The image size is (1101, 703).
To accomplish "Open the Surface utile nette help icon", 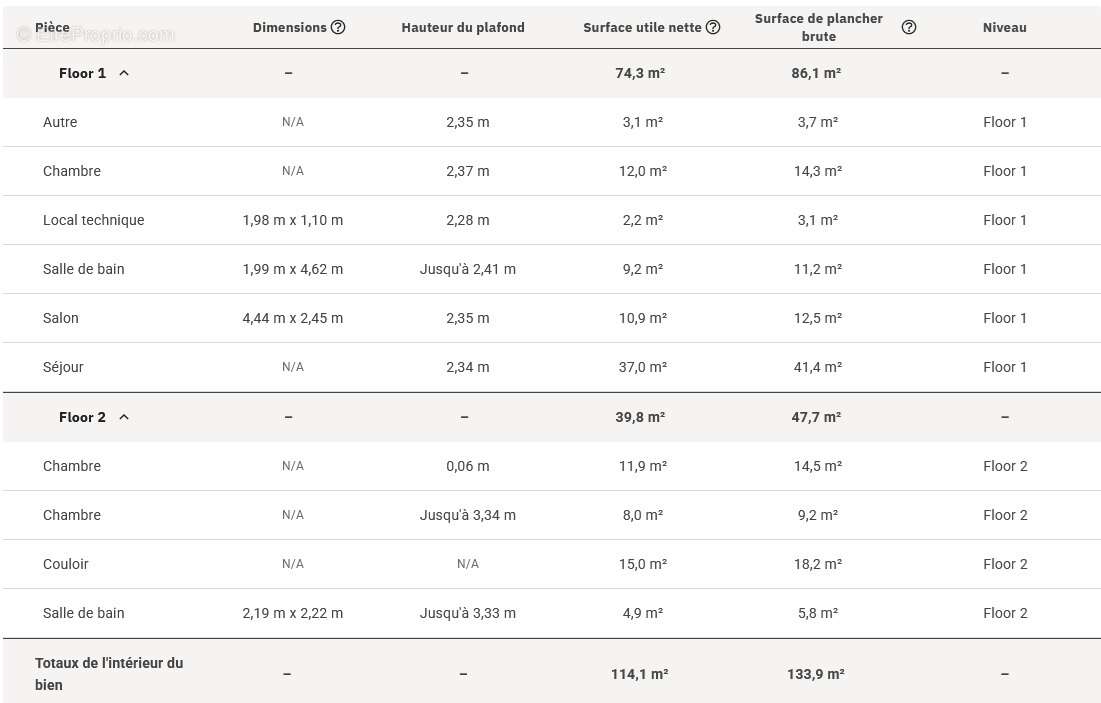I will (713, 27).
